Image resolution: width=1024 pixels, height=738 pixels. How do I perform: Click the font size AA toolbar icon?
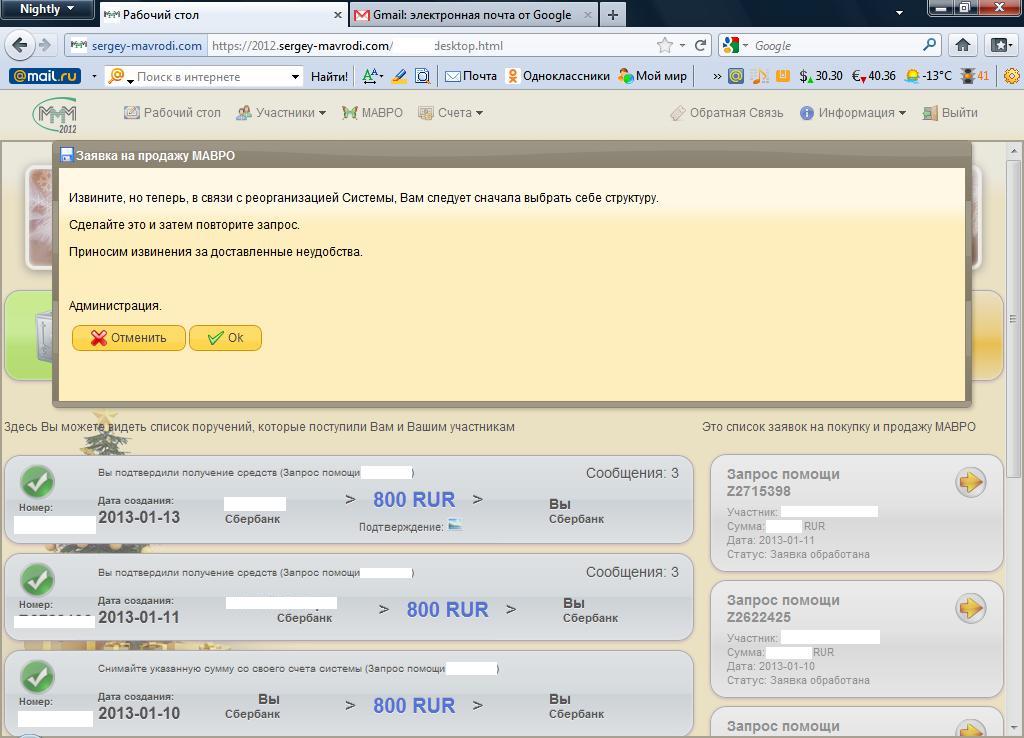click(x=372, y=76)
